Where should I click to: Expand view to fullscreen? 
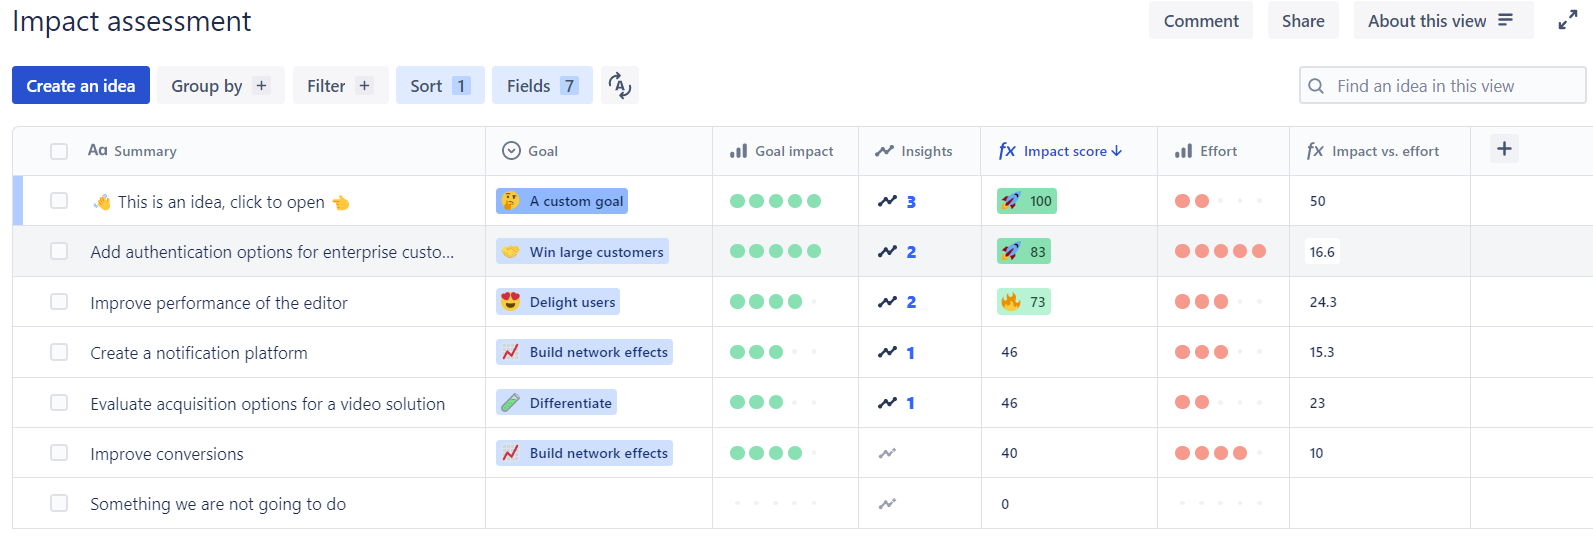click(x=1568, y=20)
